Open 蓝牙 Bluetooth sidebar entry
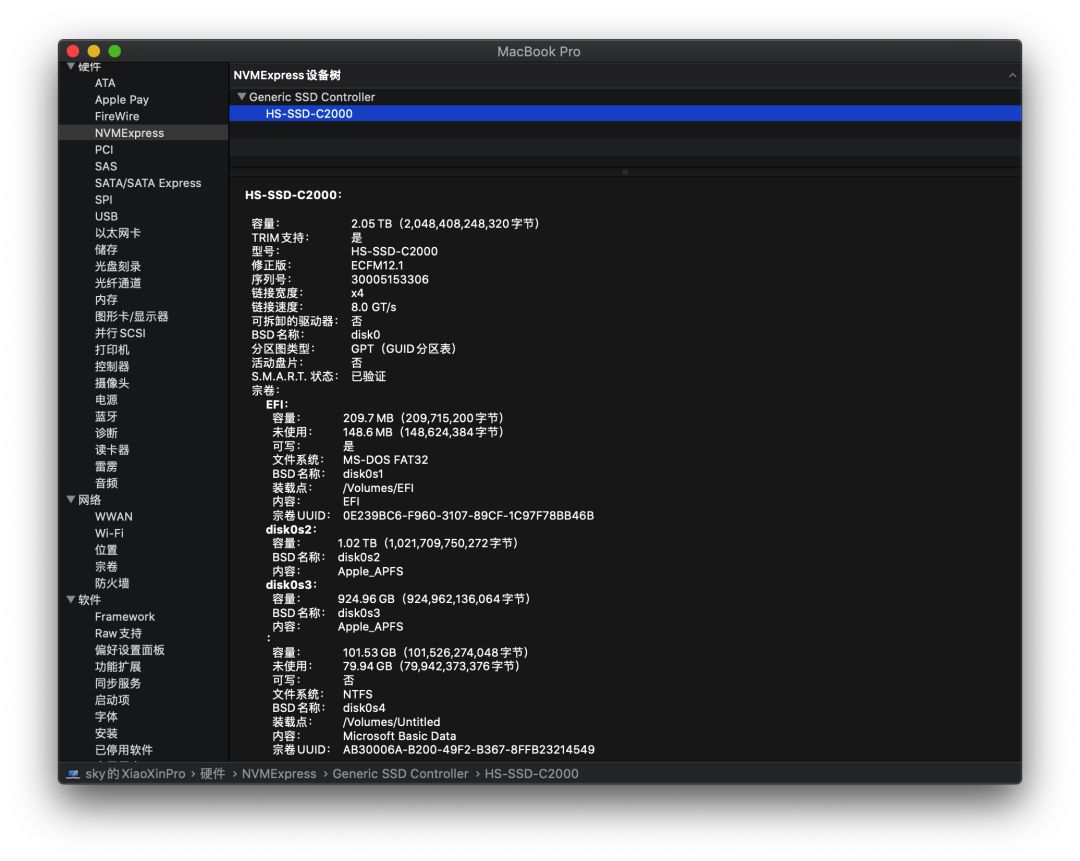 (x=106, y=416)
